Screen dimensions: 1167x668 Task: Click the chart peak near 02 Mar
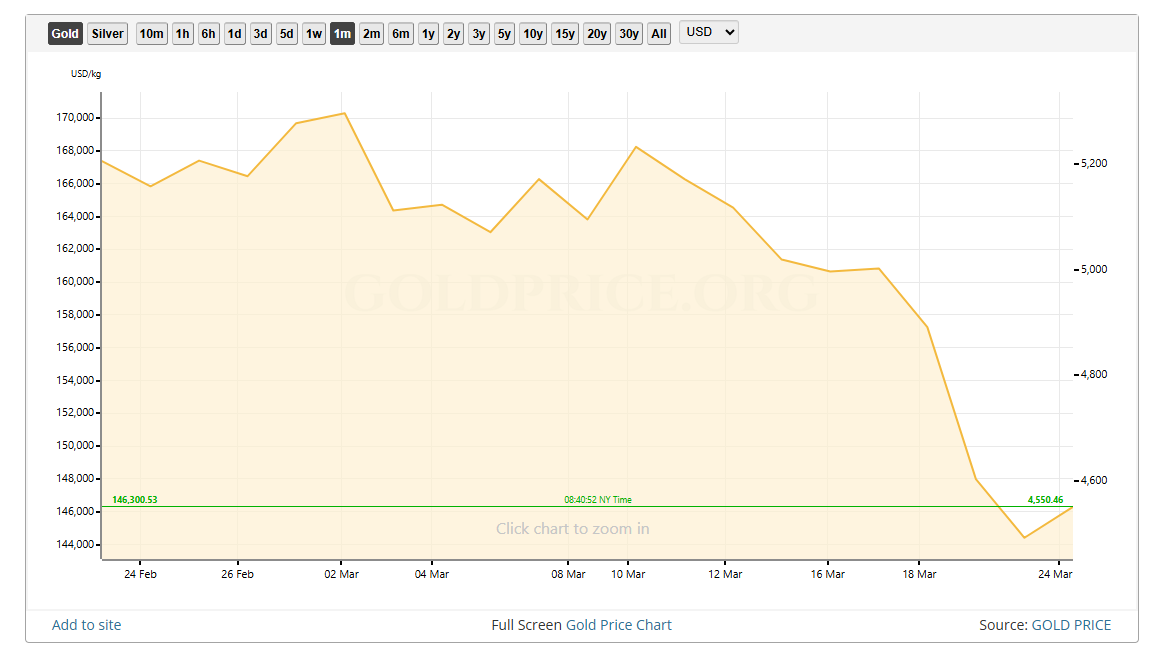[x=344, y=113]
